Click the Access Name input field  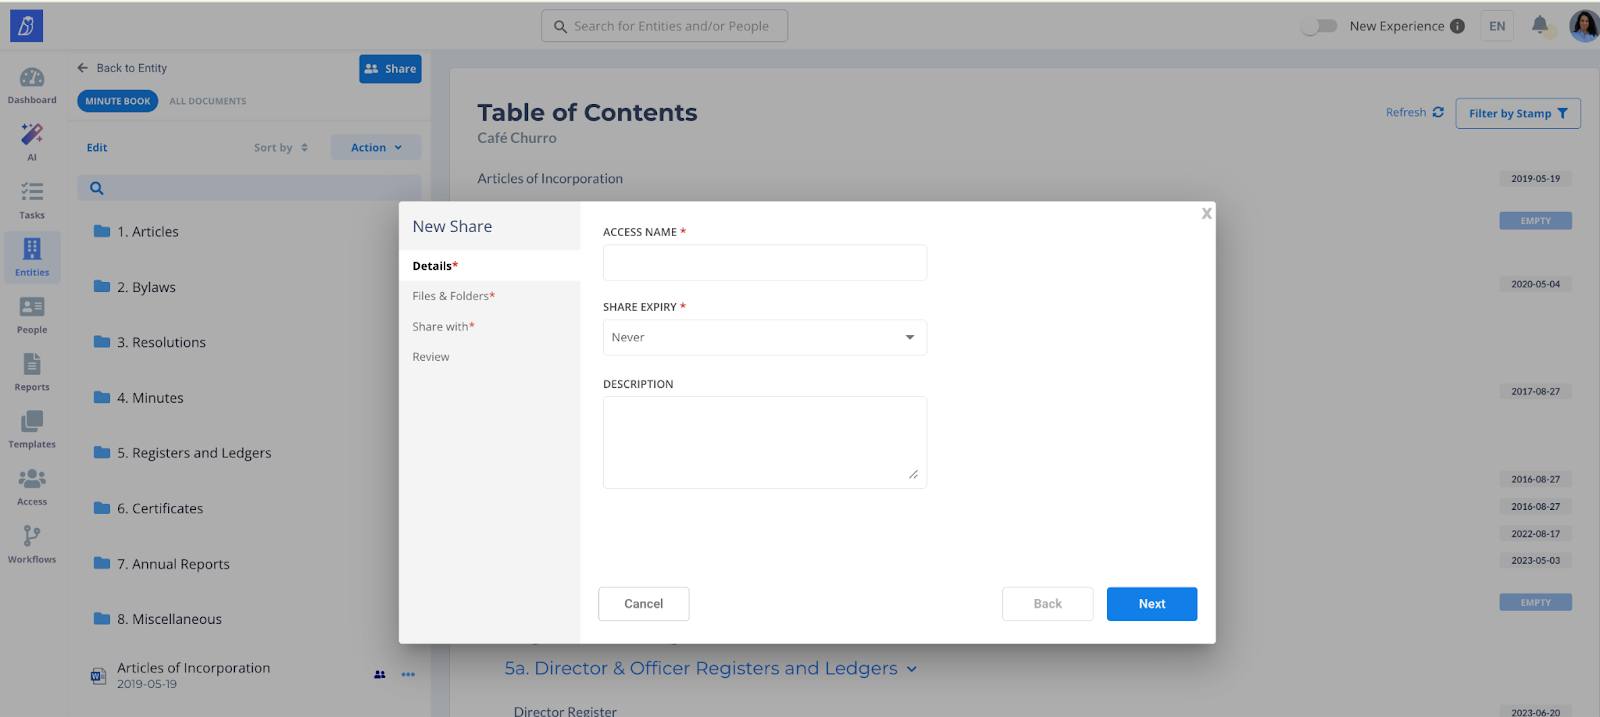[764, 263]
